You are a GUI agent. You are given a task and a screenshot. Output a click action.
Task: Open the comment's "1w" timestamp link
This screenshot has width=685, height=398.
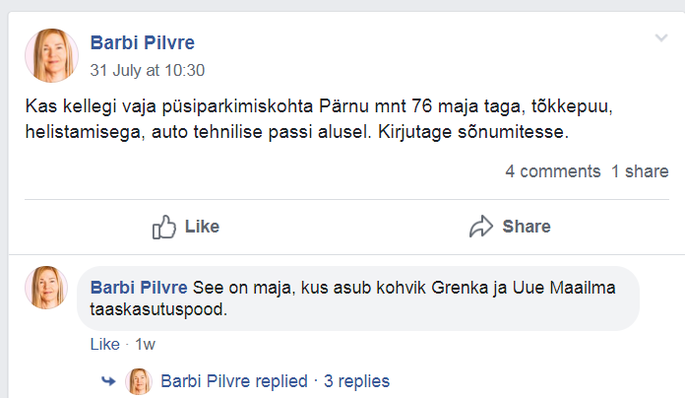coord(145,344)
